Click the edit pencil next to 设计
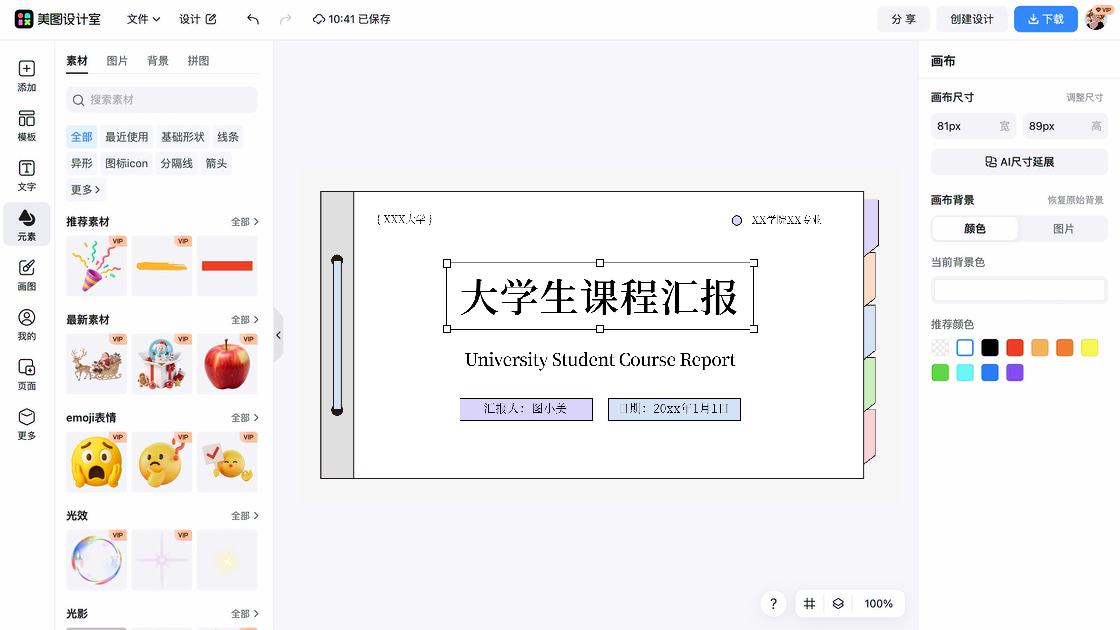 [211, 19]
